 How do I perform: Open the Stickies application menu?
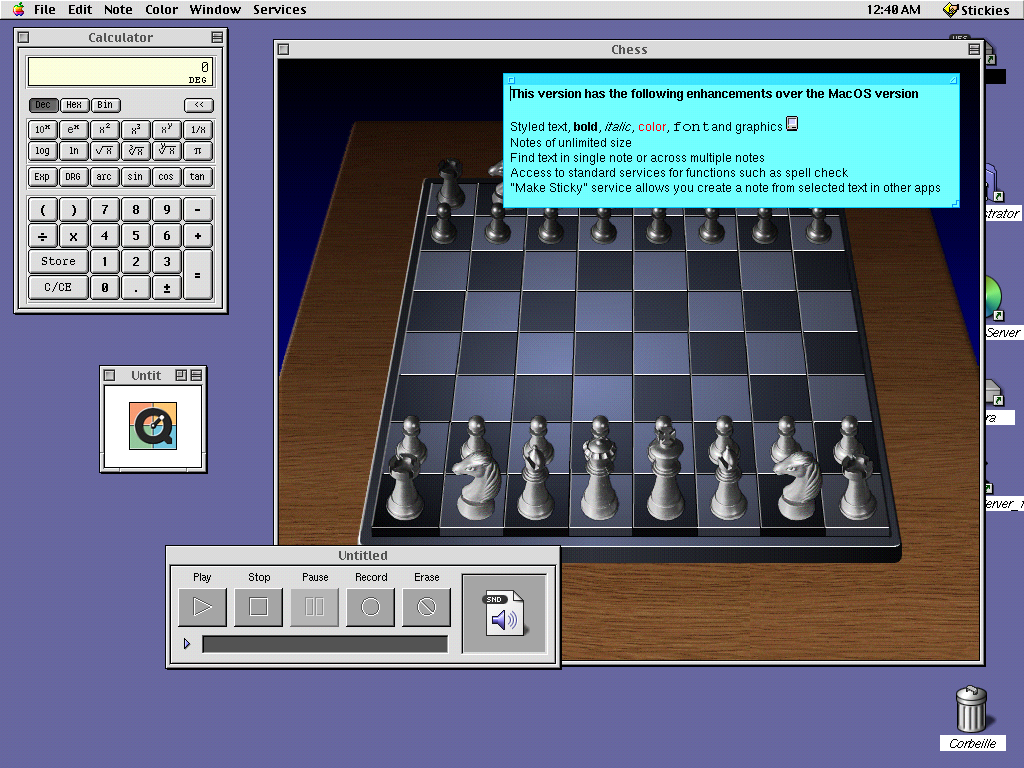tap(977, 10)
